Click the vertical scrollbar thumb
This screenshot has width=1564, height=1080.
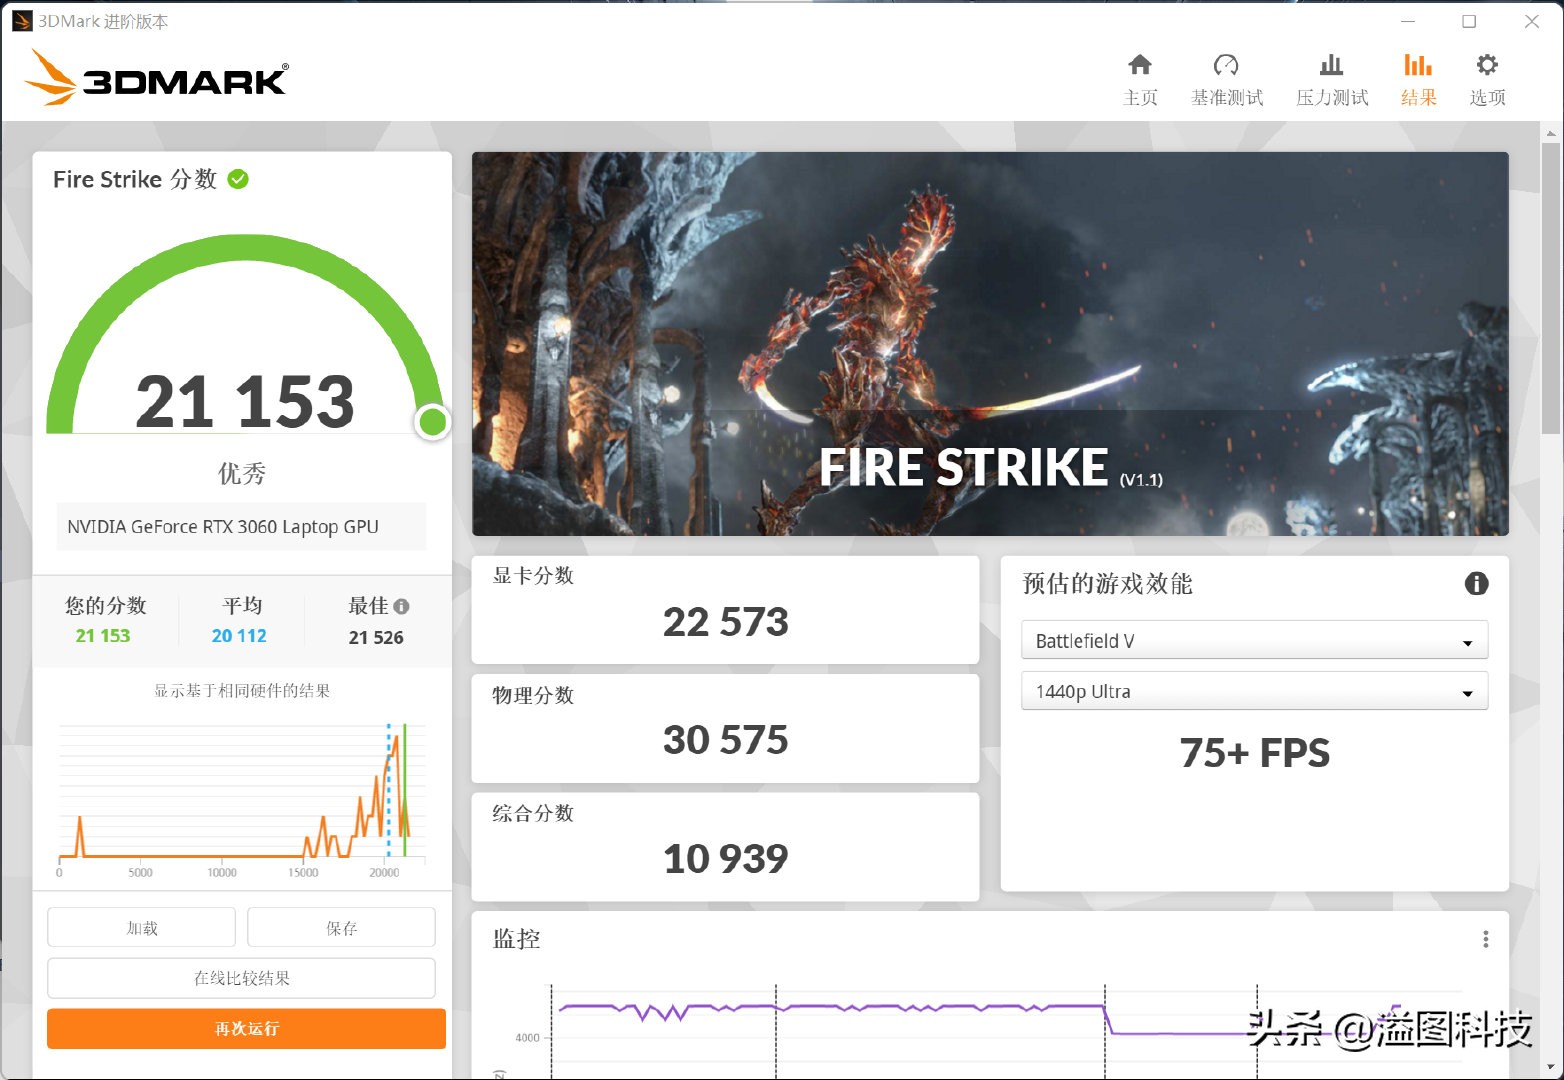pos(1551,288)
